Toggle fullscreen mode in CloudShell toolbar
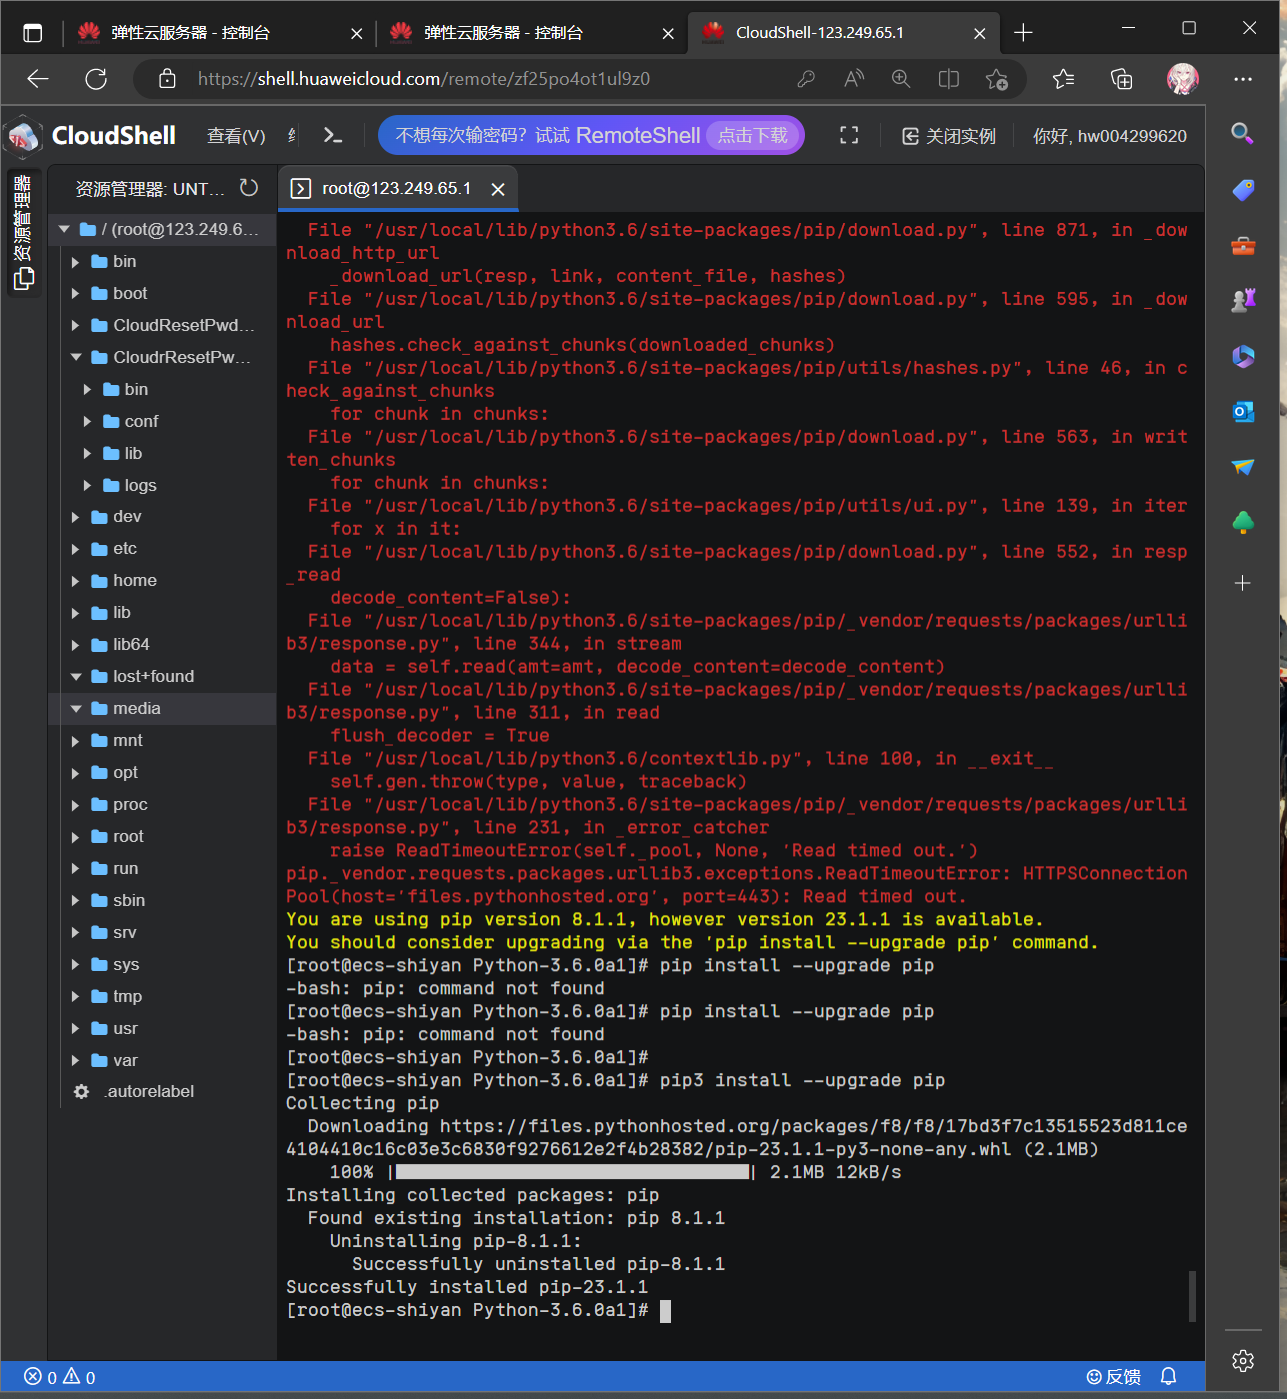This screenshot has width=1287, height=1399. (849, 136)
